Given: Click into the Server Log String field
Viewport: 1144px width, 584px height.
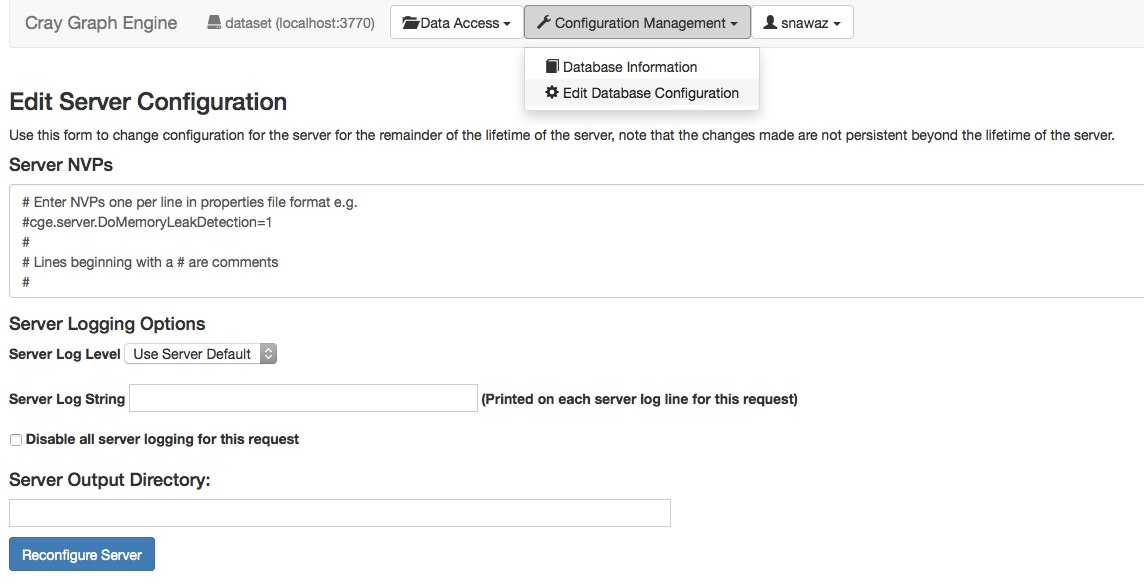Looking at the screenshot, I should click(x=304, y=399).
